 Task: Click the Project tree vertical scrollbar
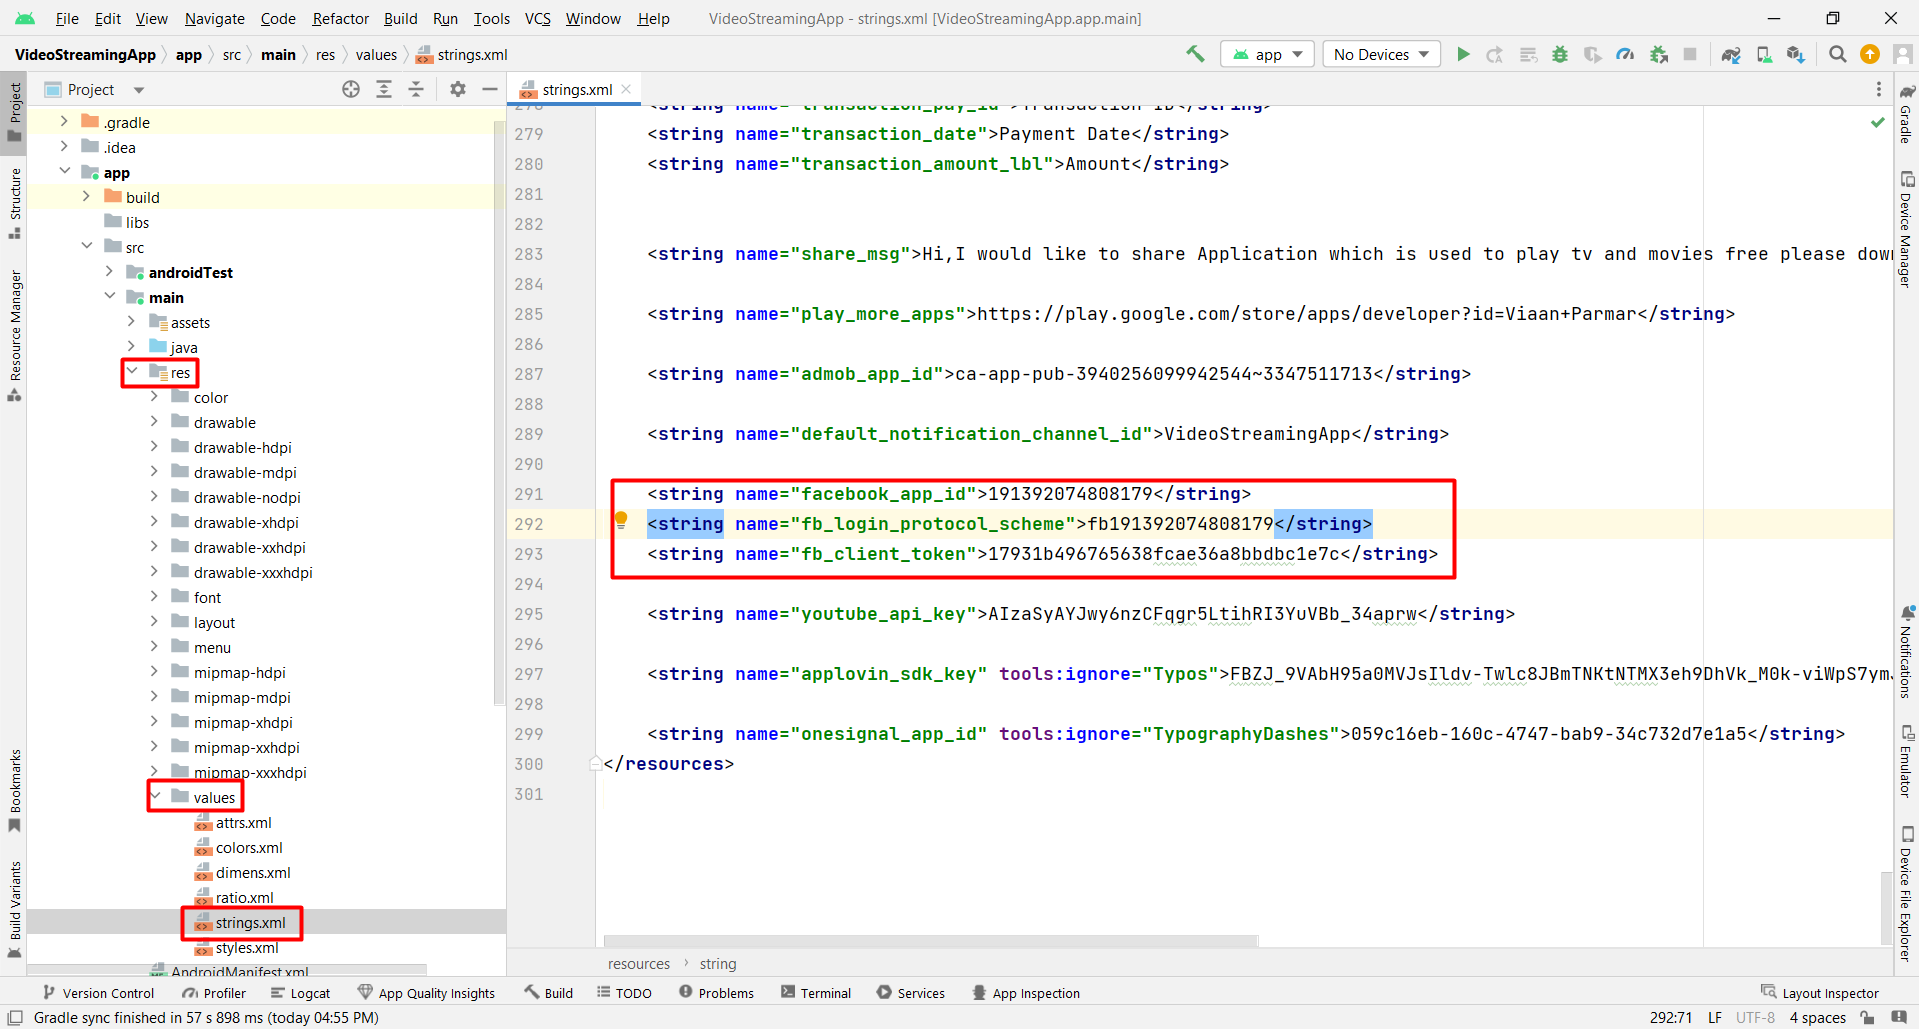pos(499,412)
